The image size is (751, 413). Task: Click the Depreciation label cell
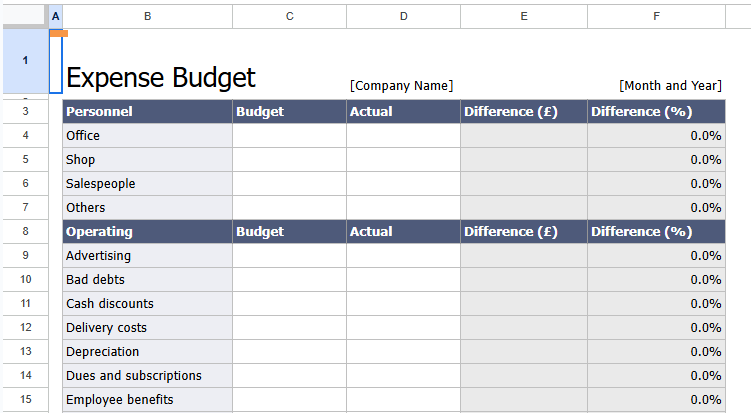(x=147, y=351)
